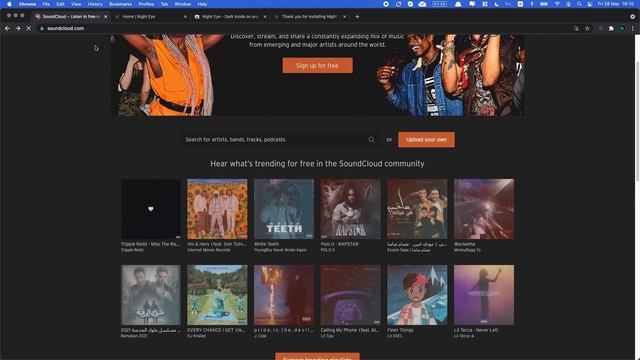
Task: Open the White Teeth album cover
Action: tap(284, 209)
